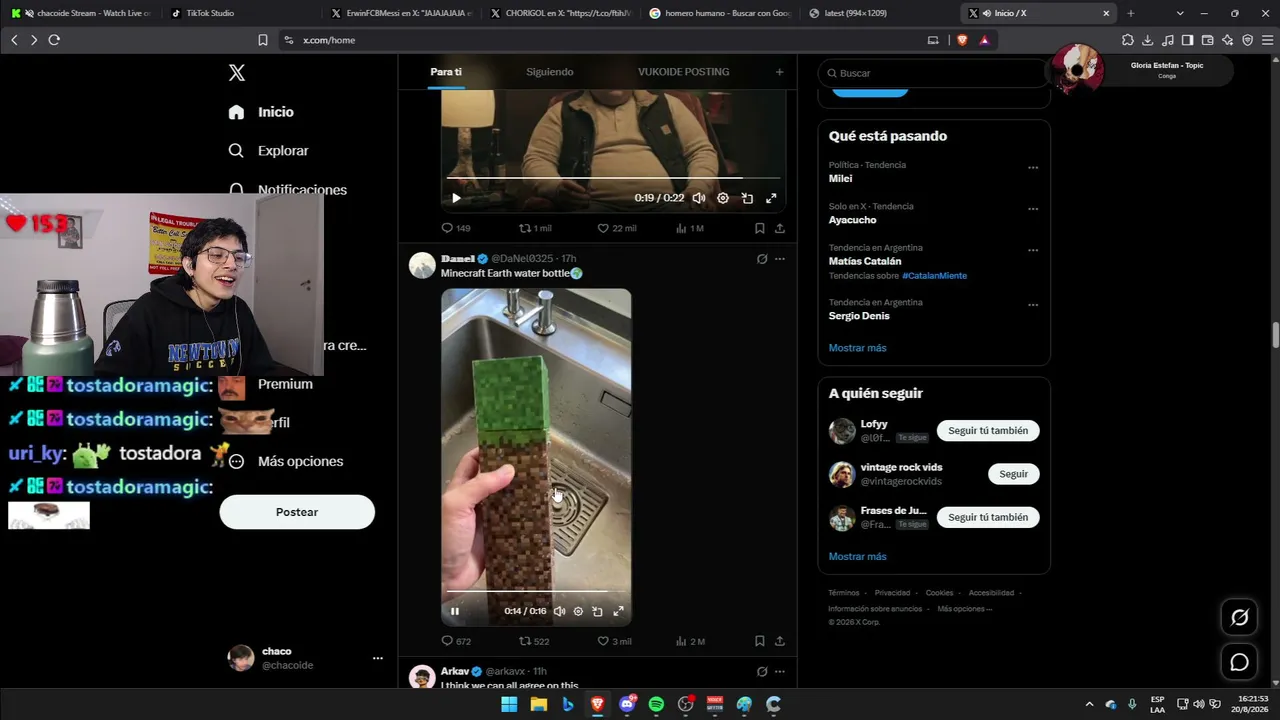Viewport: 1280px width, 720px height.
Task: Reply to the Minecraft water bottle post
Action: 456,641
